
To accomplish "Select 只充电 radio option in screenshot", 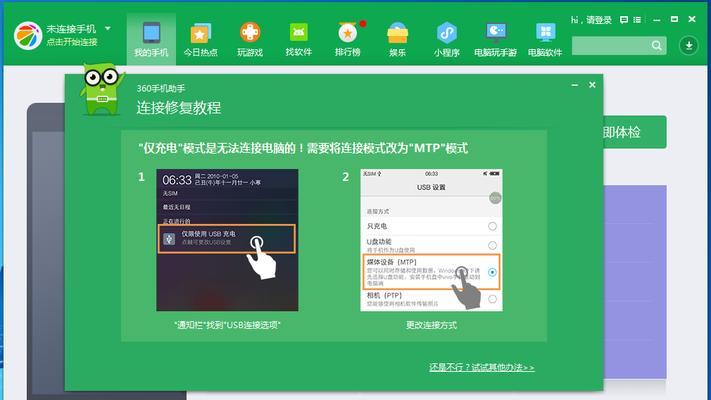I will (492, 226).
